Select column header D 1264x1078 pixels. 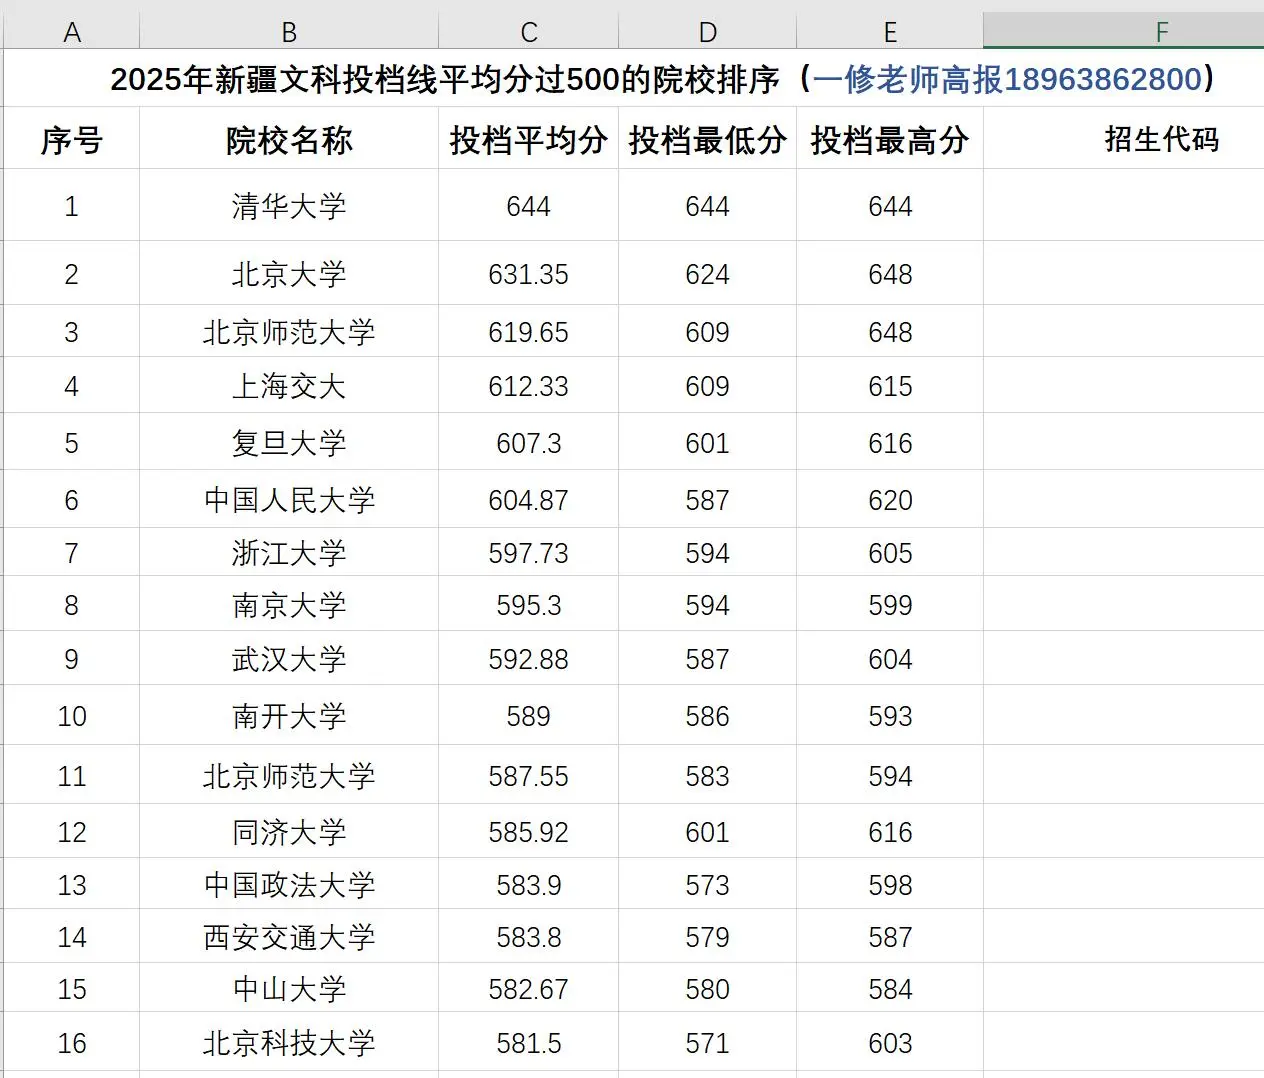click(707, 30)
